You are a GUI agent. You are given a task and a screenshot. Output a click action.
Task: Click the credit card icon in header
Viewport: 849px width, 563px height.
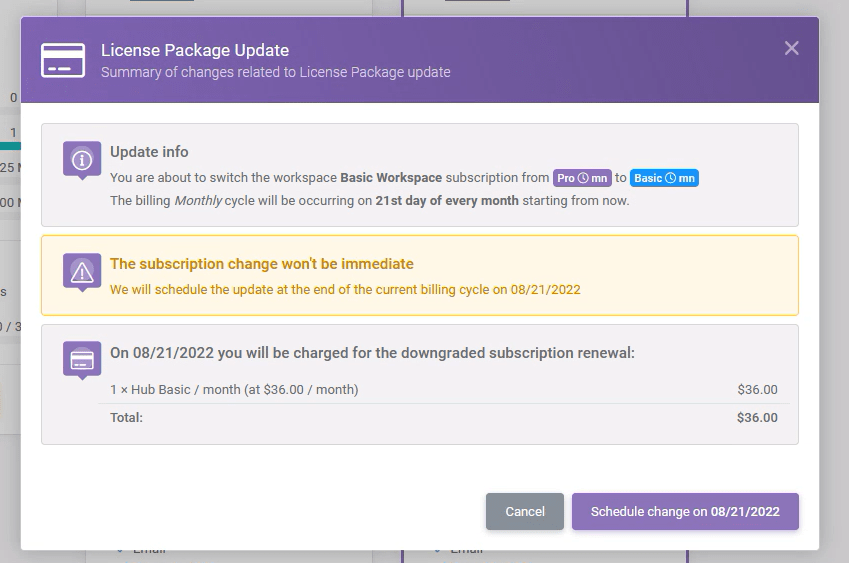(63, 60)
